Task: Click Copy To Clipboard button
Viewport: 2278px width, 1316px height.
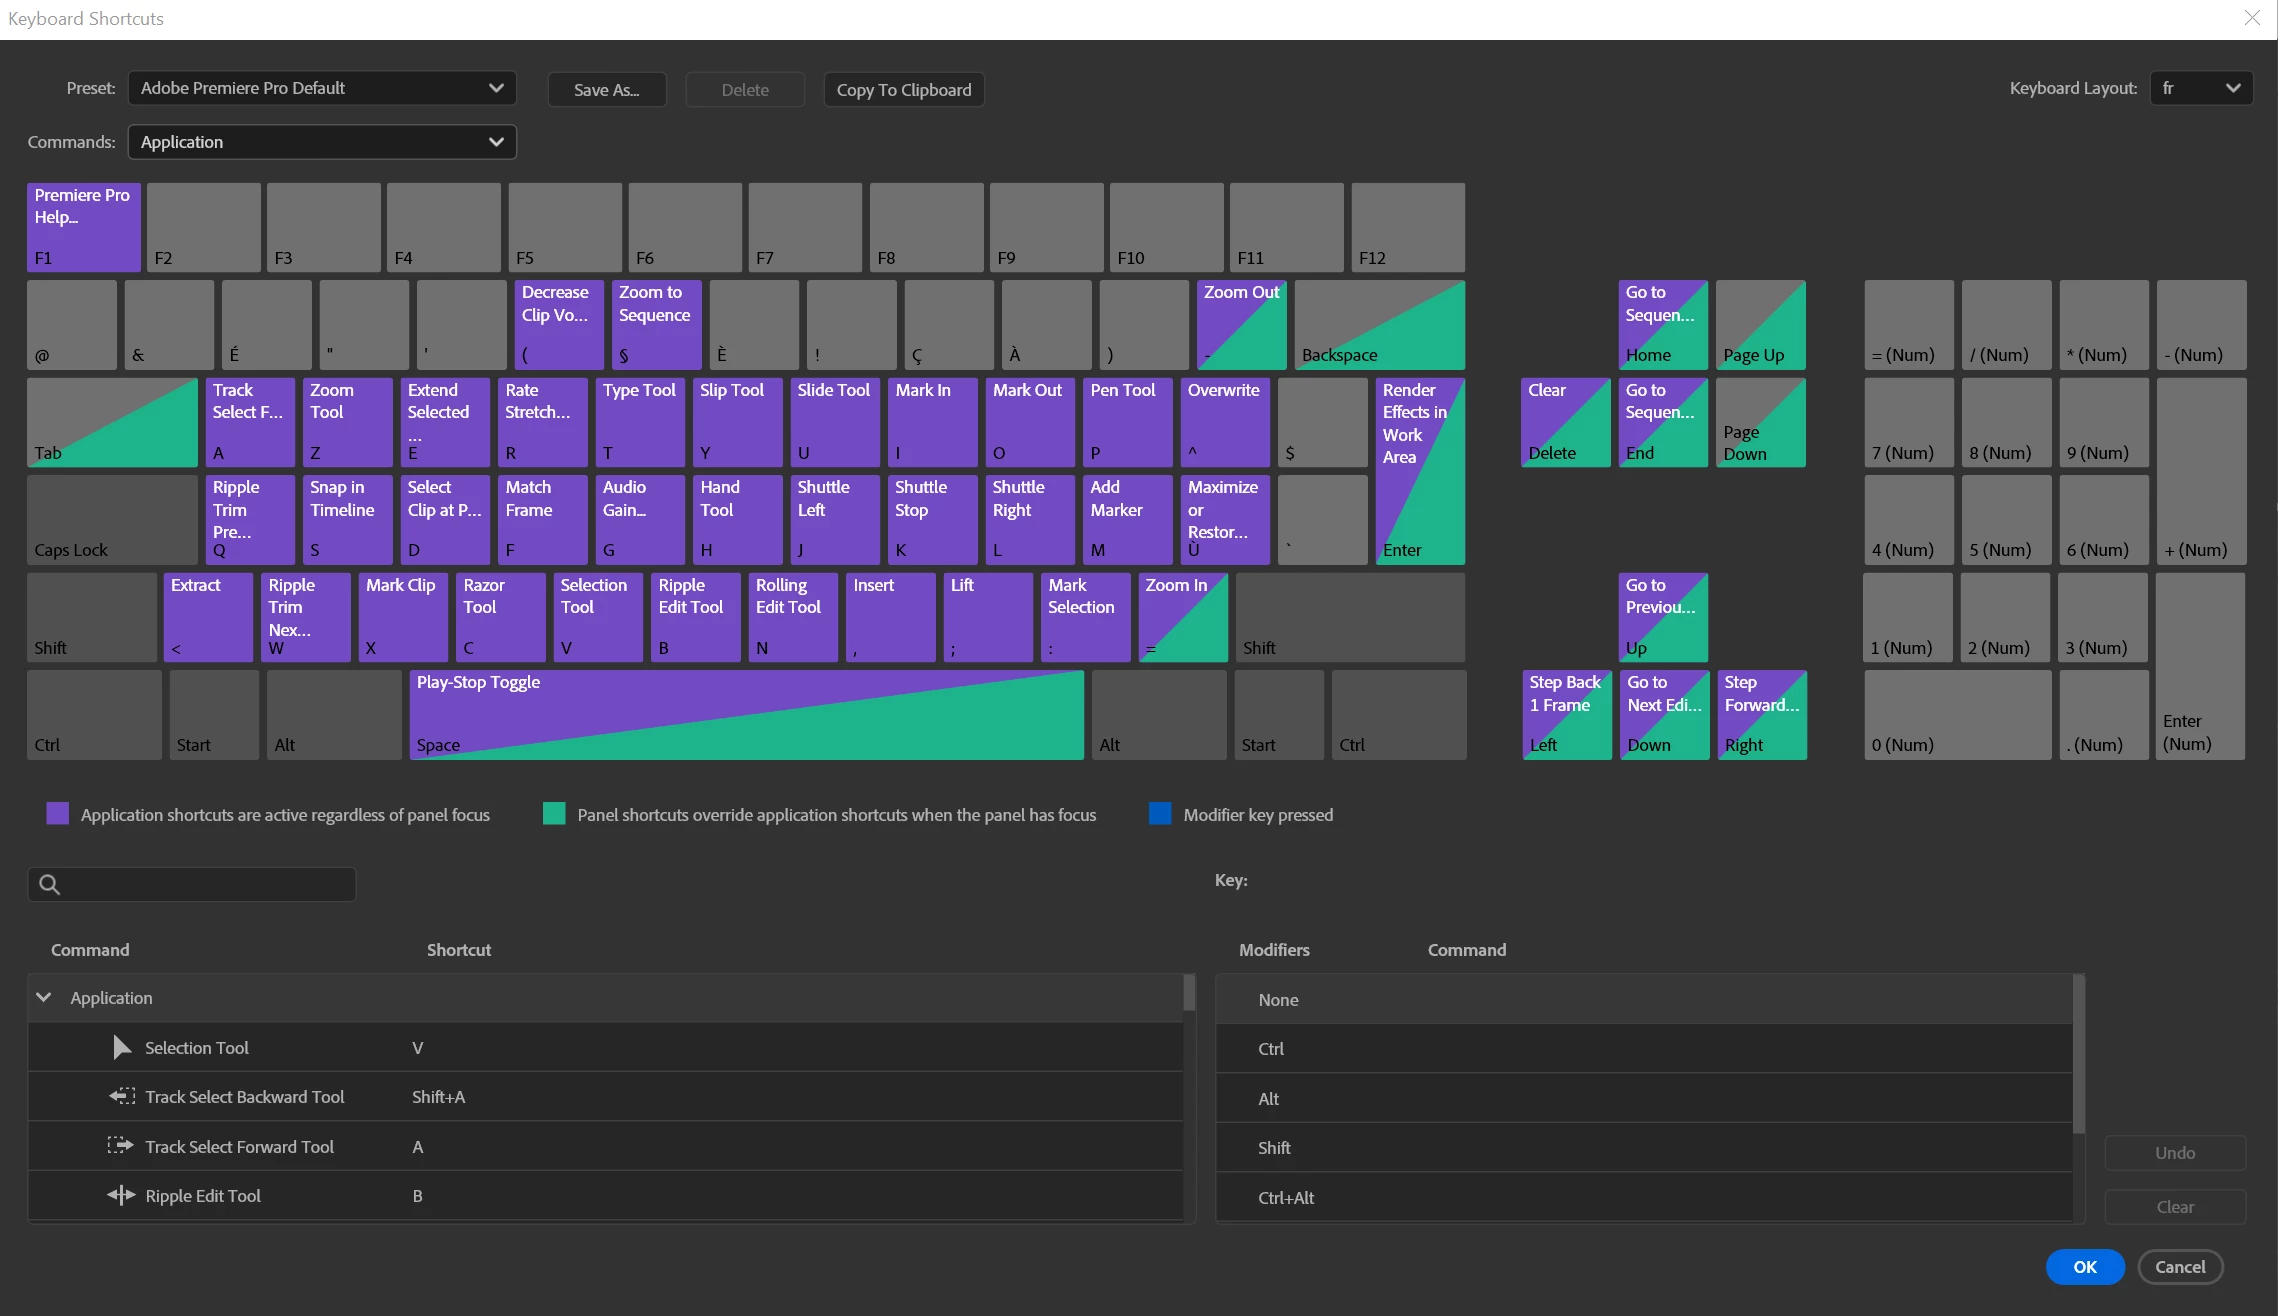Action: (903, 89)
